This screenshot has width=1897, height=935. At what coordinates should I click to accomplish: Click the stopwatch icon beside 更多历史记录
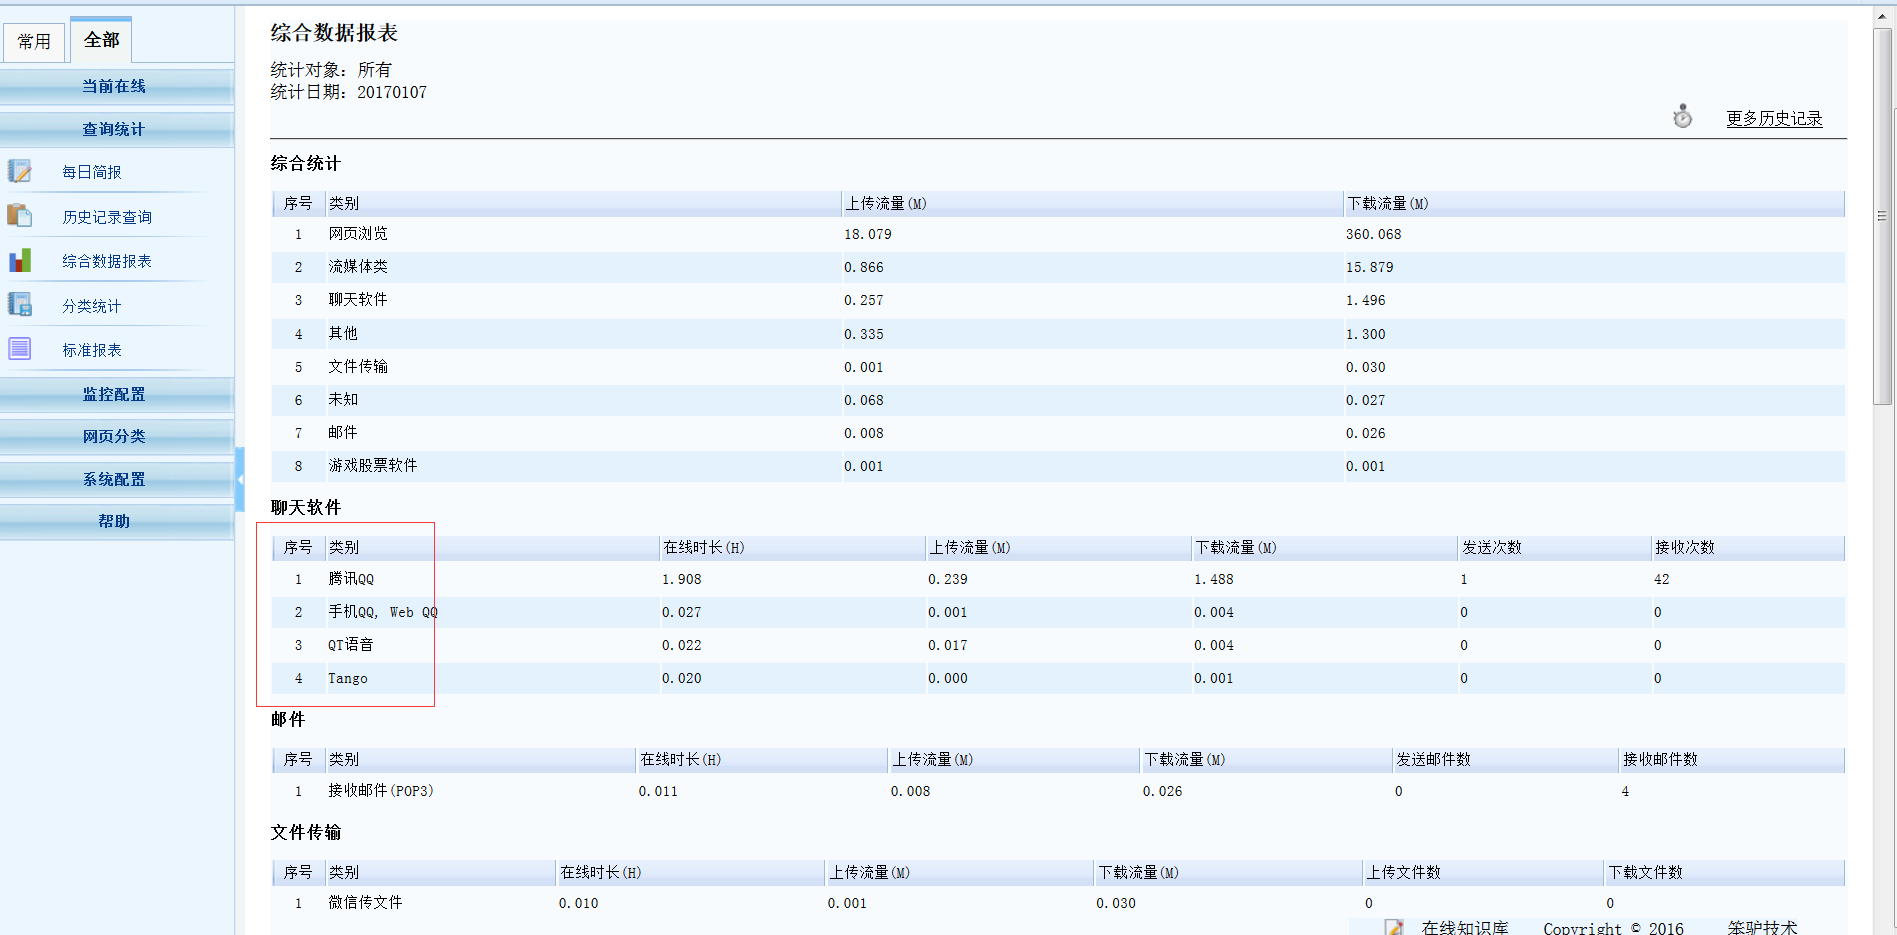point(1683,117)
